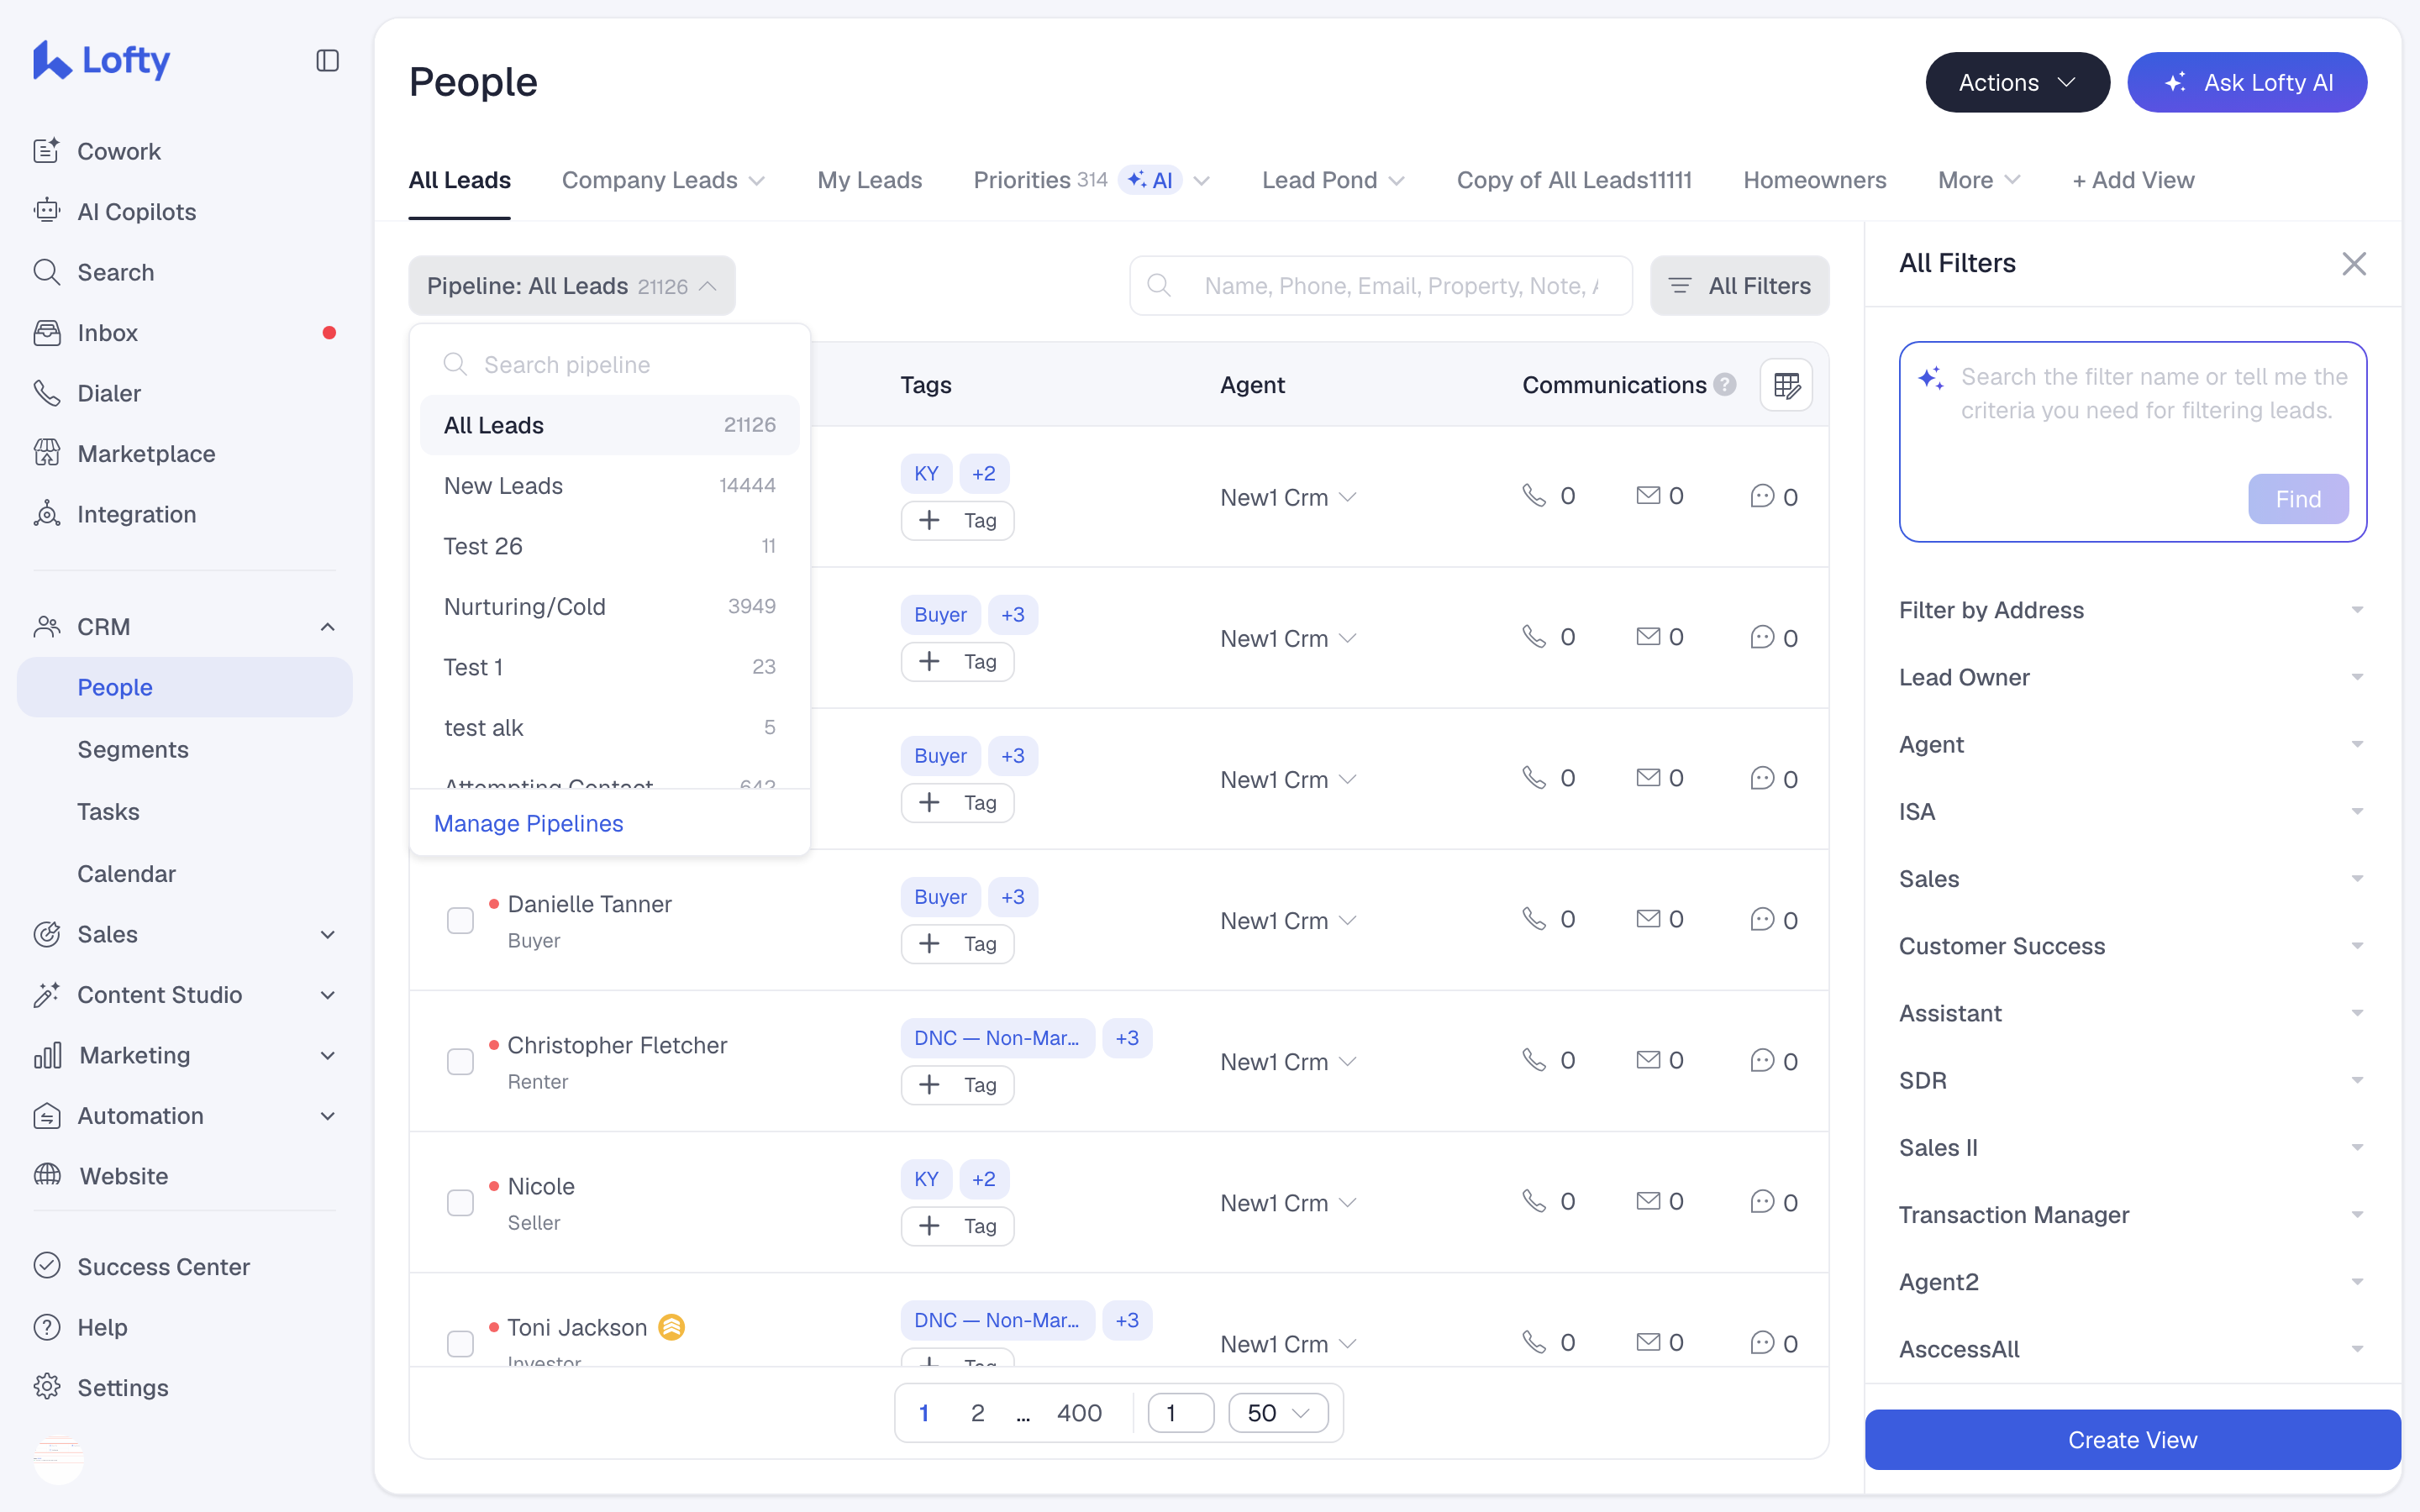Check the box next to Danielle Tanner
The width and height of the screenshot is (2420, 1512).
pyautogui.click(x=460, y=920)
